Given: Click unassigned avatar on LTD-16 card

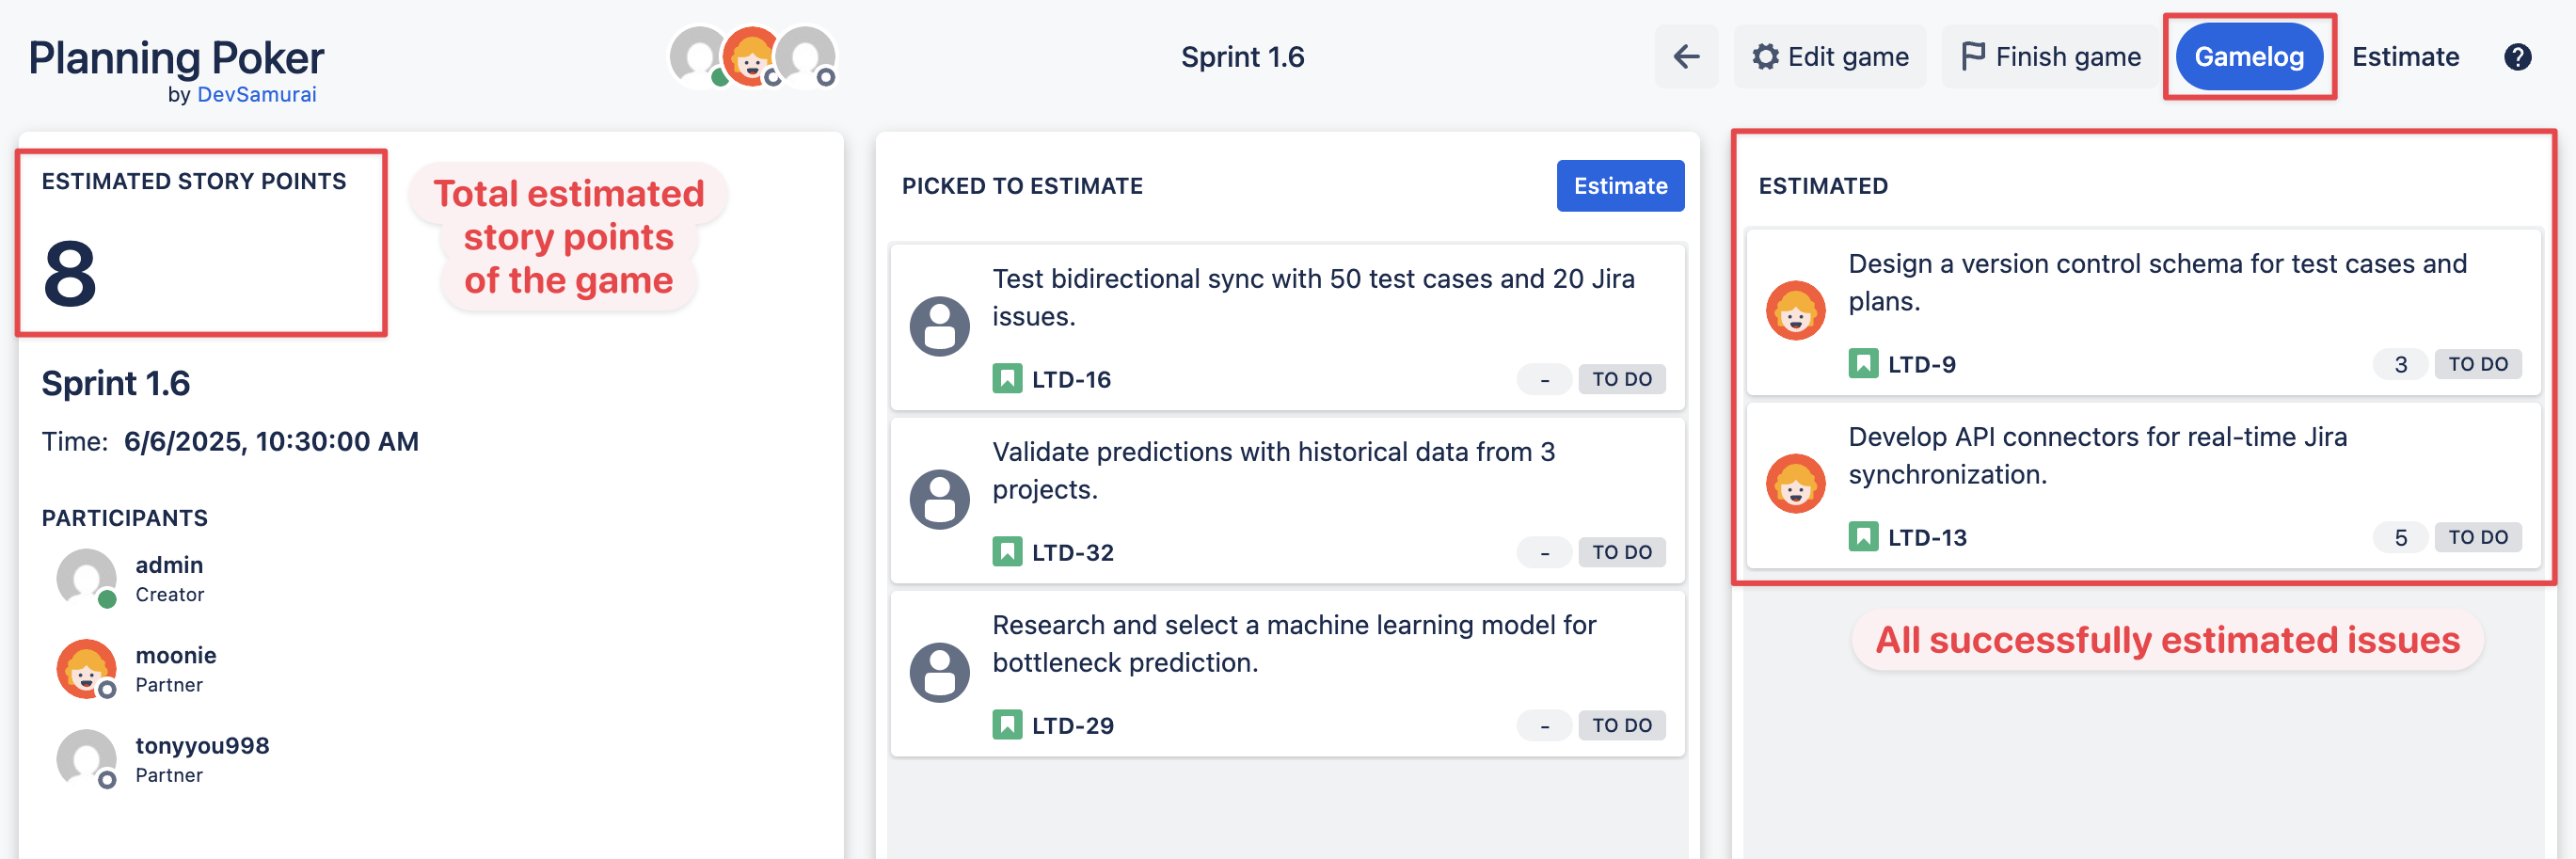Looking at the screenshot, I should point(939,326).
